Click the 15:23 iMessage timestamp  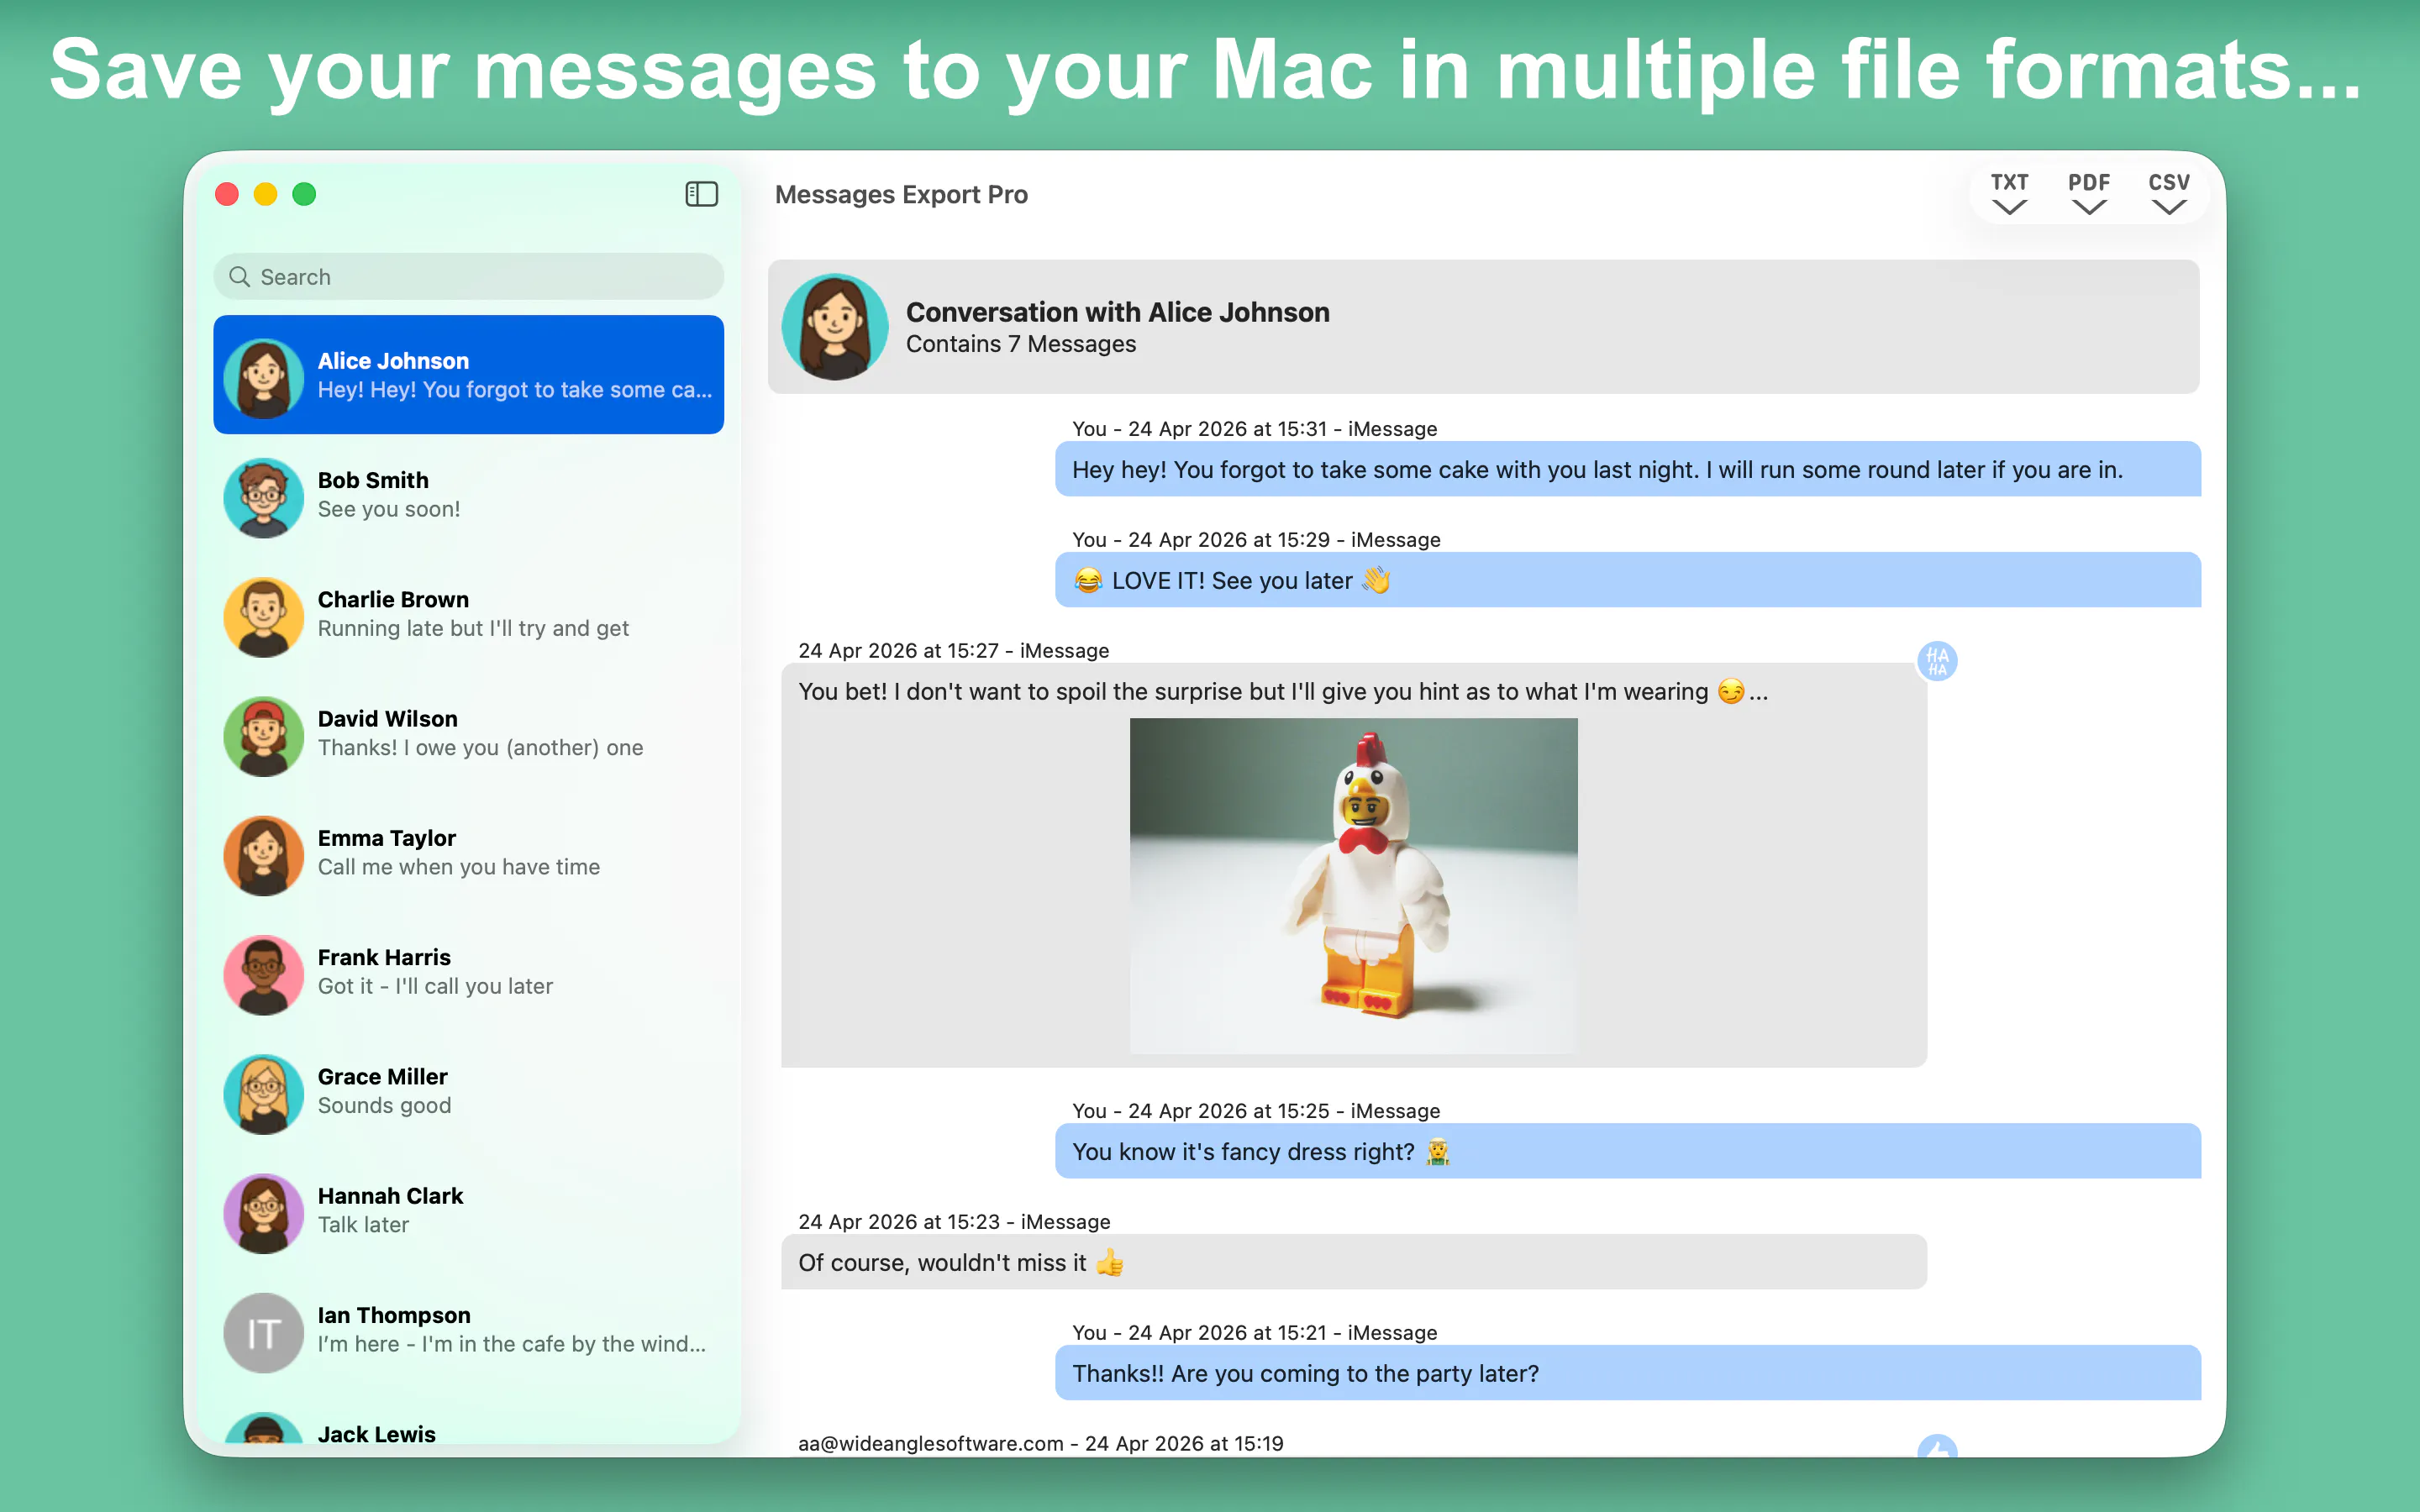click(x=954, y=1222)
